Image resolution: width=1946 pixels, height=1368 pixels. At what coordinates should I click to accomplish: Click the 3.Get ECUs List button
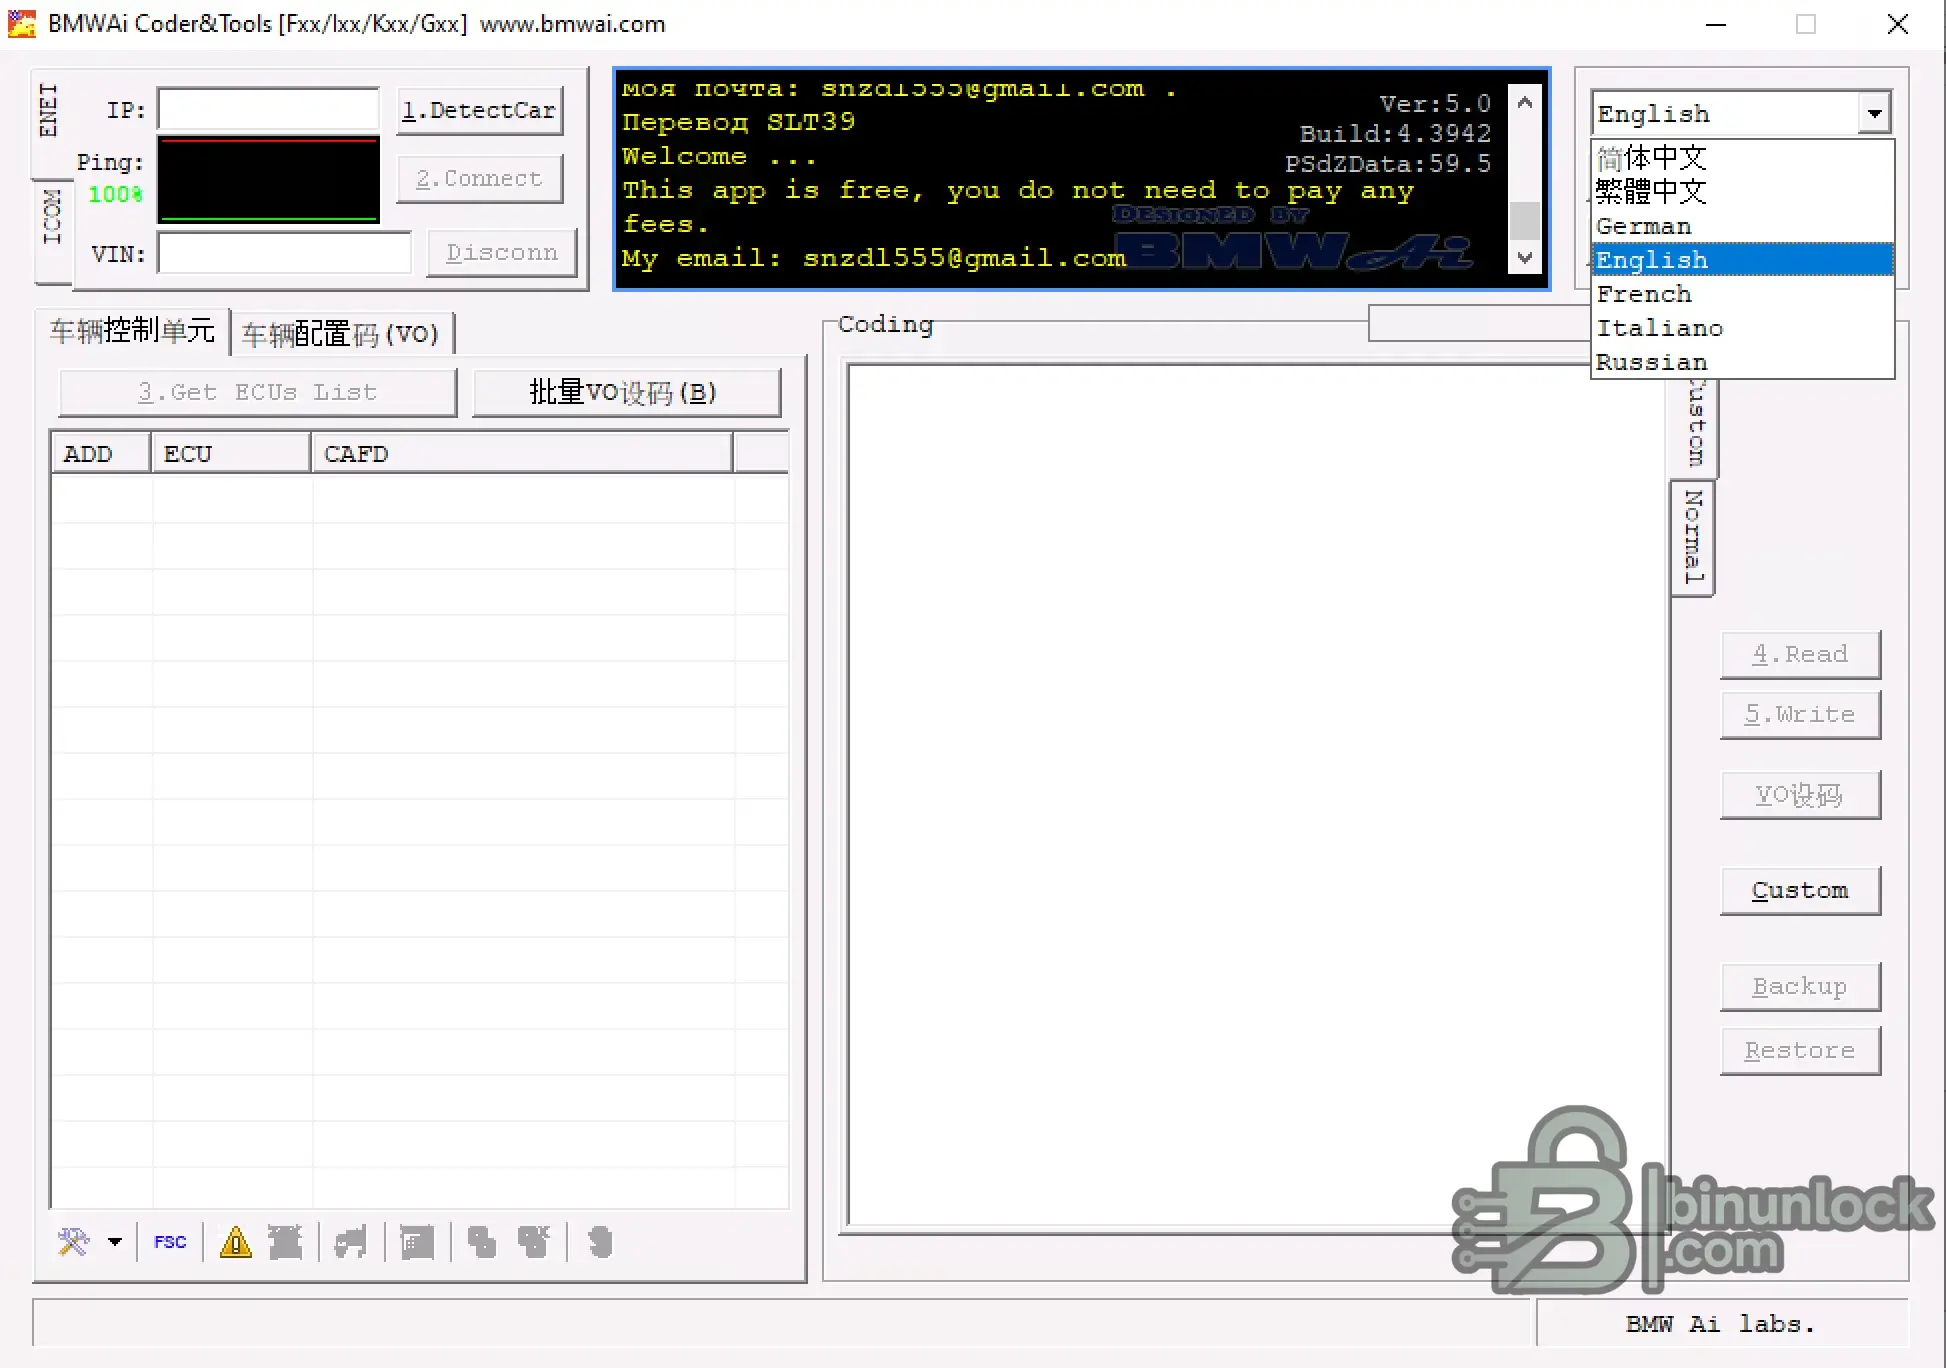tap(258, 392)
